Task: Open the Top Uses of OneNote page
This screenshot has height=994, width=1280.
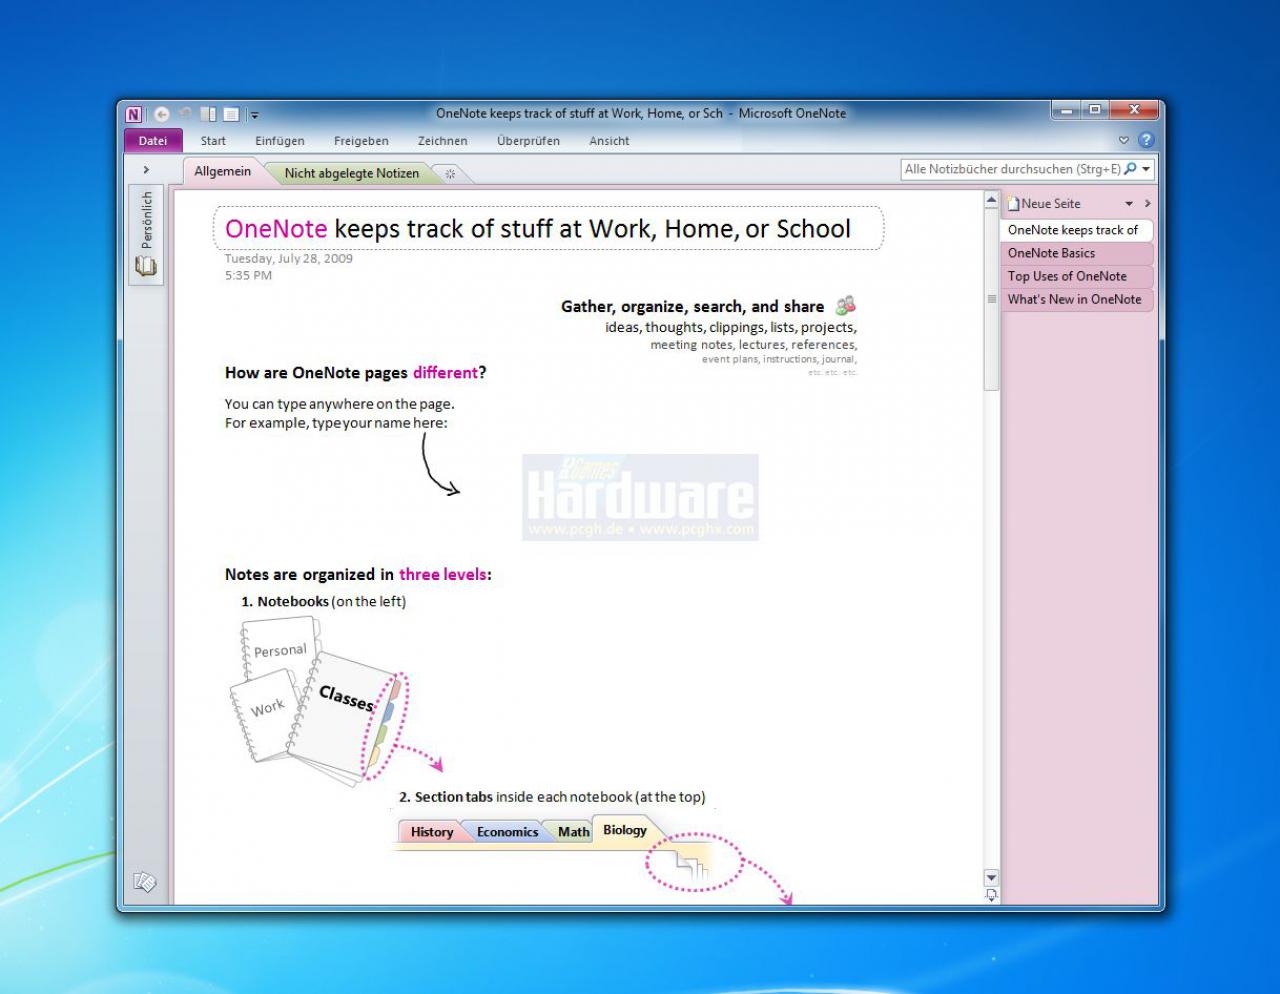Action: click(x=1076, y=276)
